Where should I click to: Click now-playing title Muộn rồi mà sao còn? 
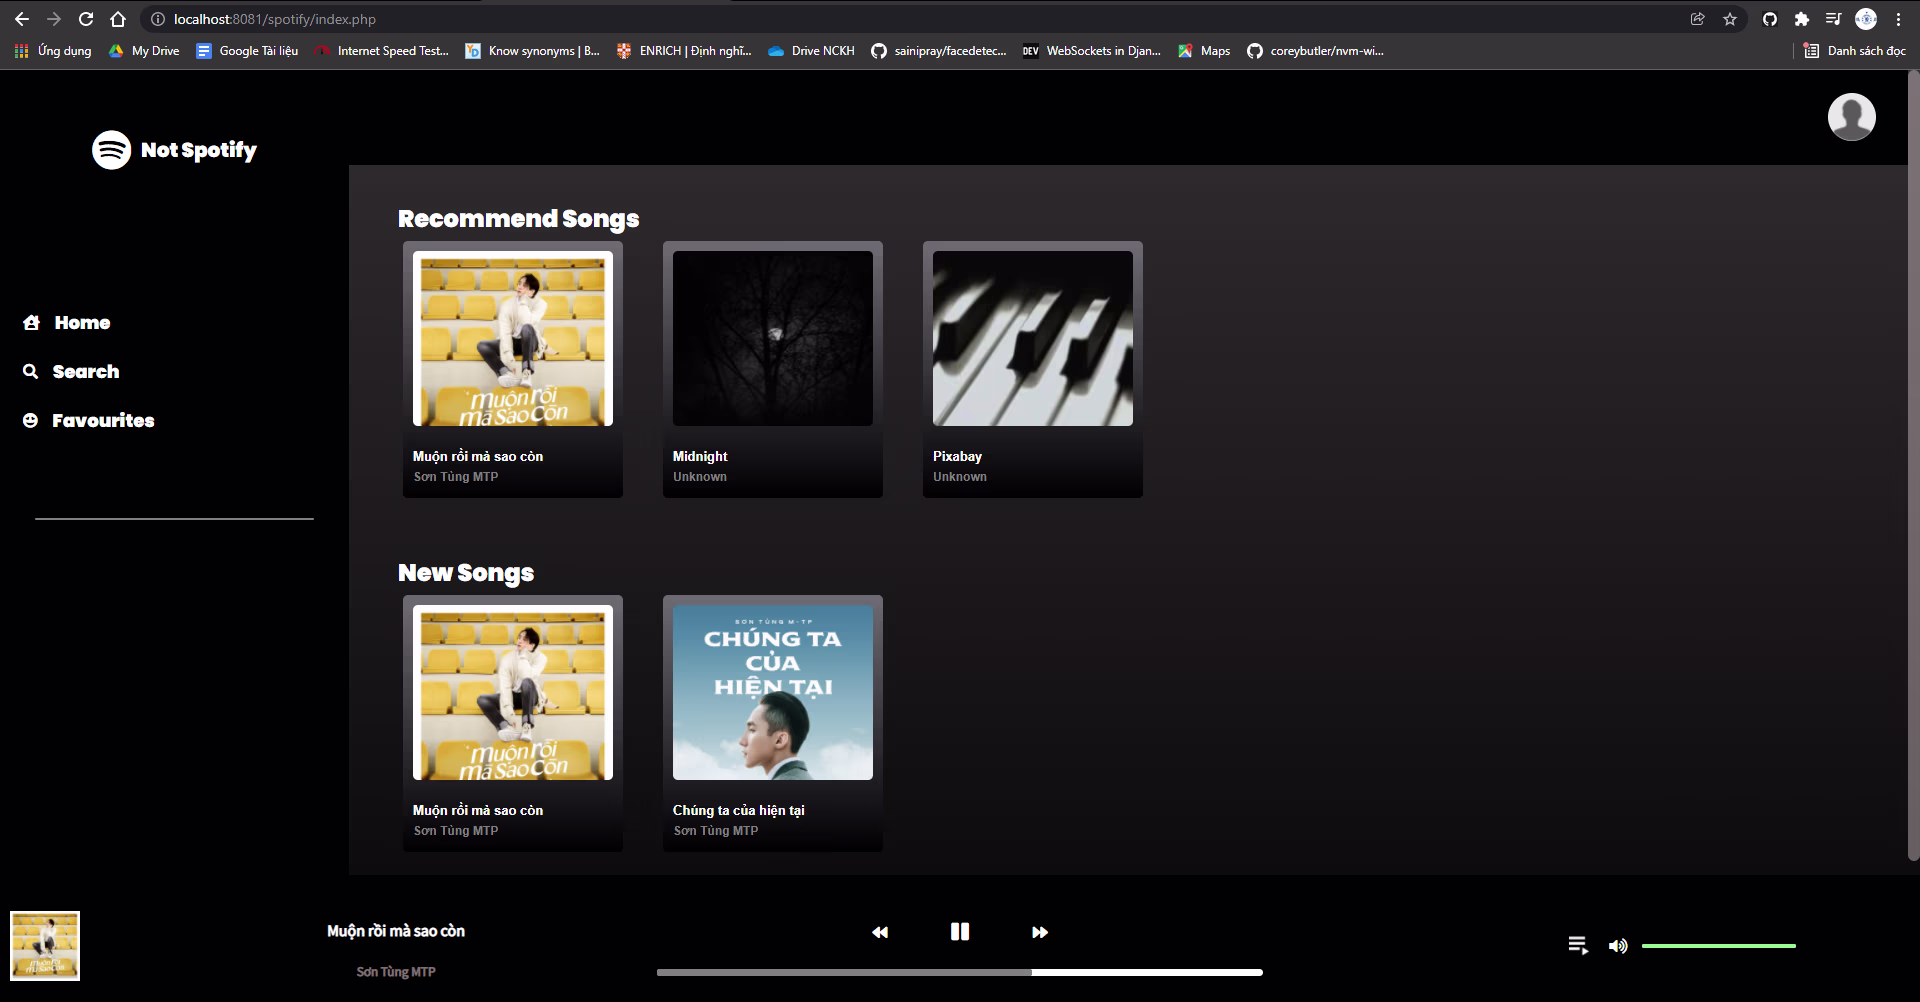tap(396, 931)
